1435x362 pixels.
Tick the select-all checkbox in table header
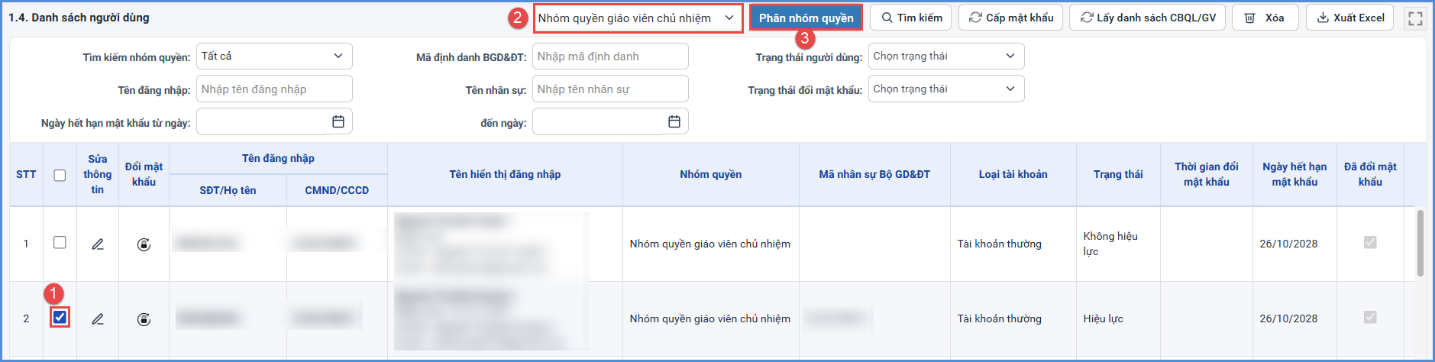[60, 175]
